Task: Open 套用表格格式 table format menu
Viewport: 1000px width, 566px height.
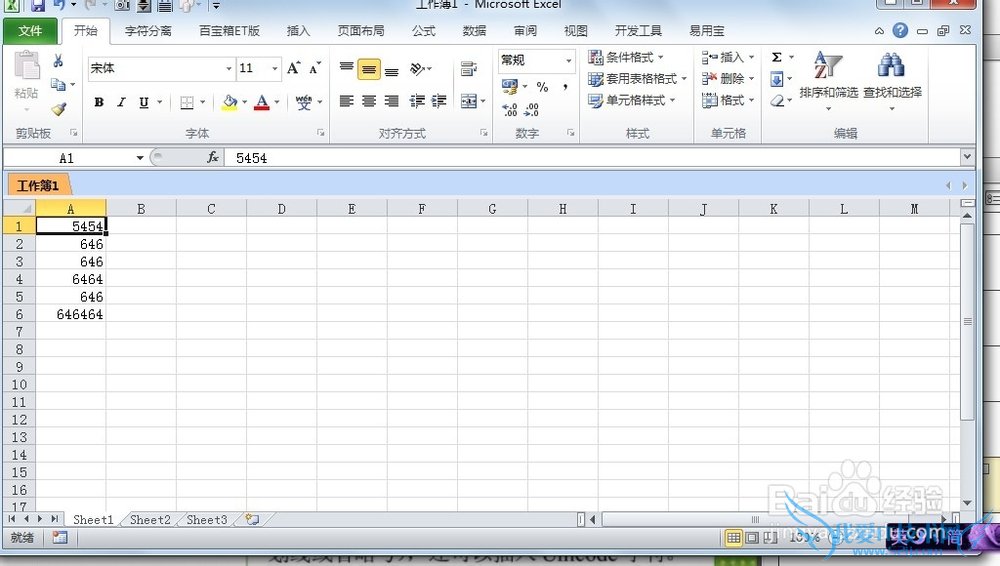Action: click(x=637, y=78)
